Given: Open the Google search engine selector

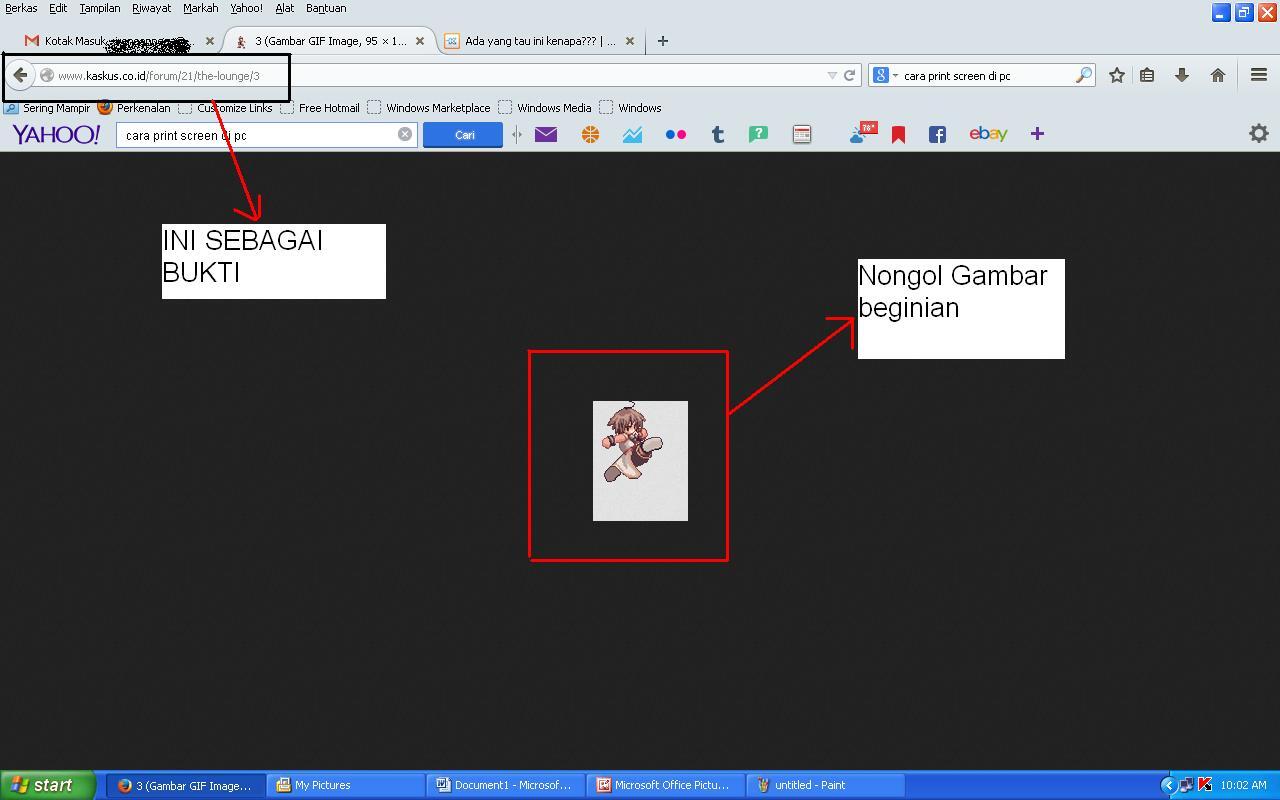Looking at the screenshot, I should (884, 75).
